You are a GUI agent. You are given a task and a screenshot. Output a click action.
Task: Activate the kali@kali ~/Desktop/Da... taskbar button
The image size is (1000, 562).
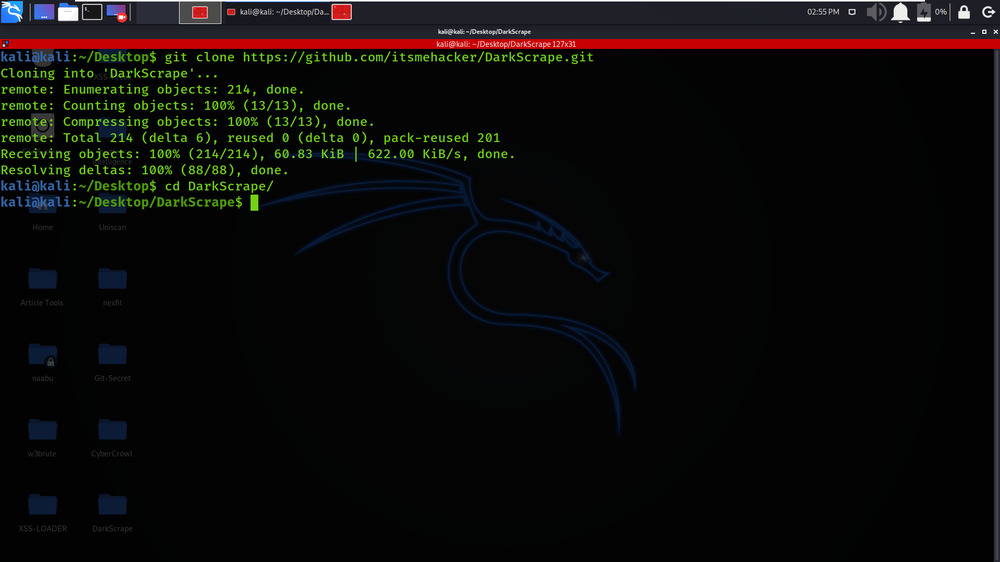click(278, 12)
